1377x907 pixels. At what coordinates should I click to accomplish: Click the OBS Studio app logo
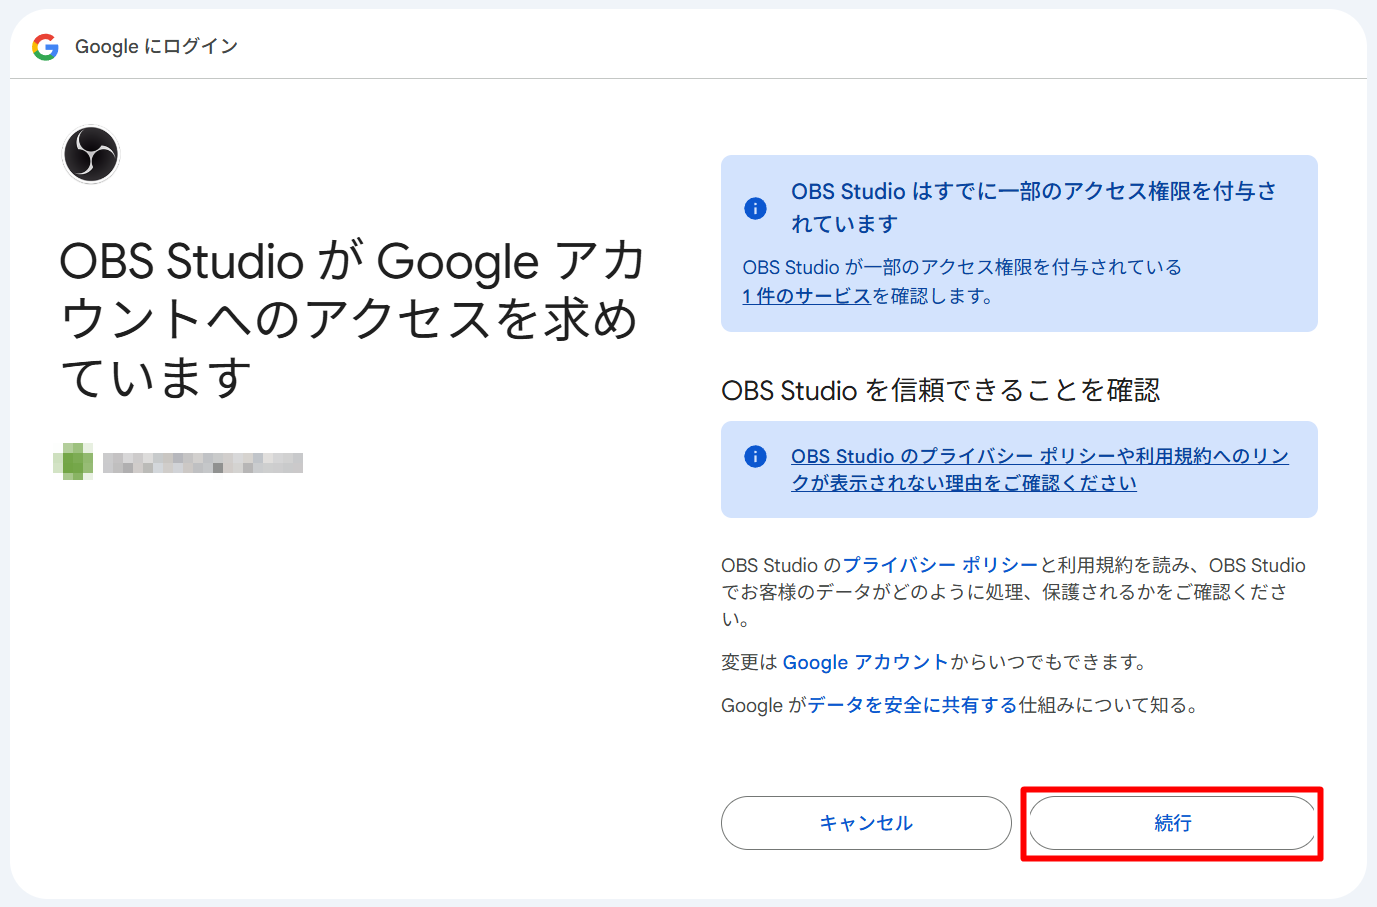click(x=91, y=155)
